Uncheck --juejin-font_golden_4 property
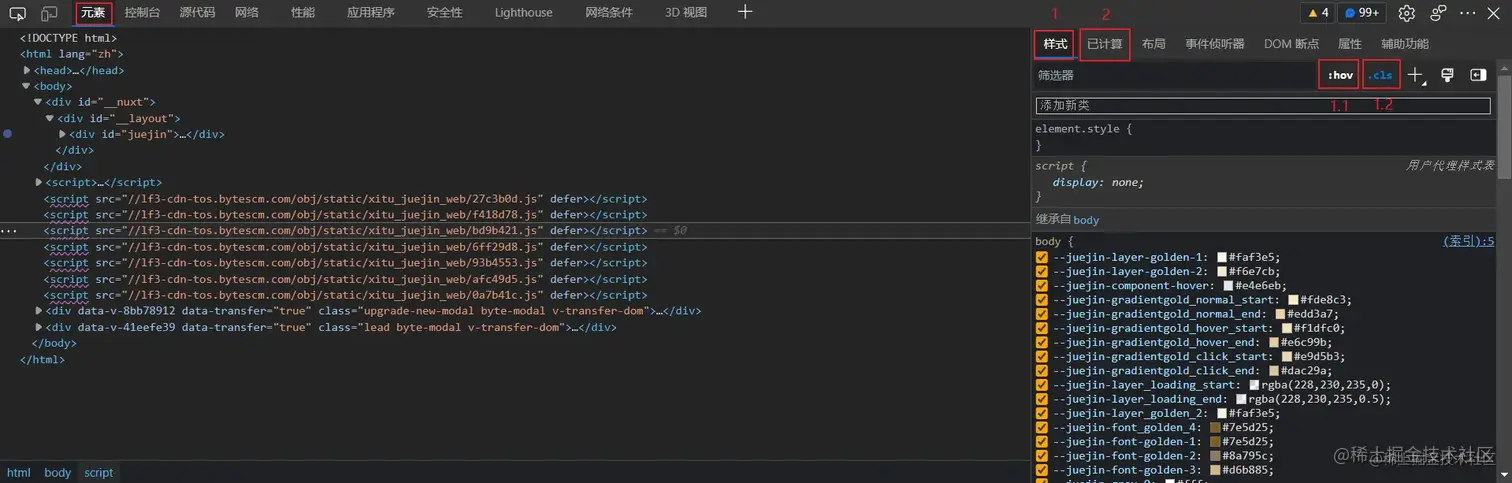1512x483 pixels. click(1042, 427)
